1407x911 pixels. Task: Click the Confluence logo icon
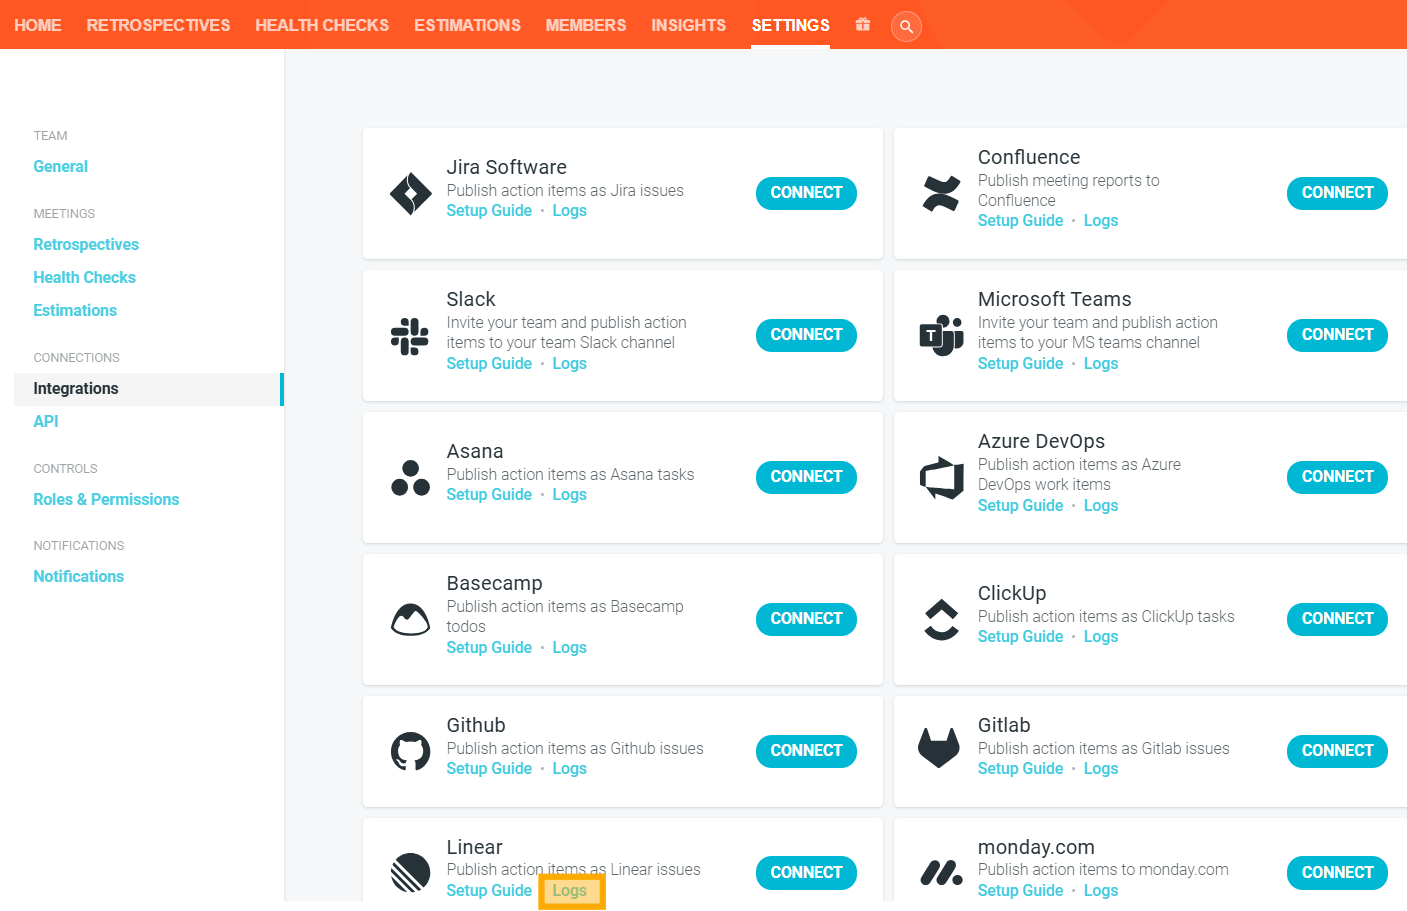(x=941, y=193)
